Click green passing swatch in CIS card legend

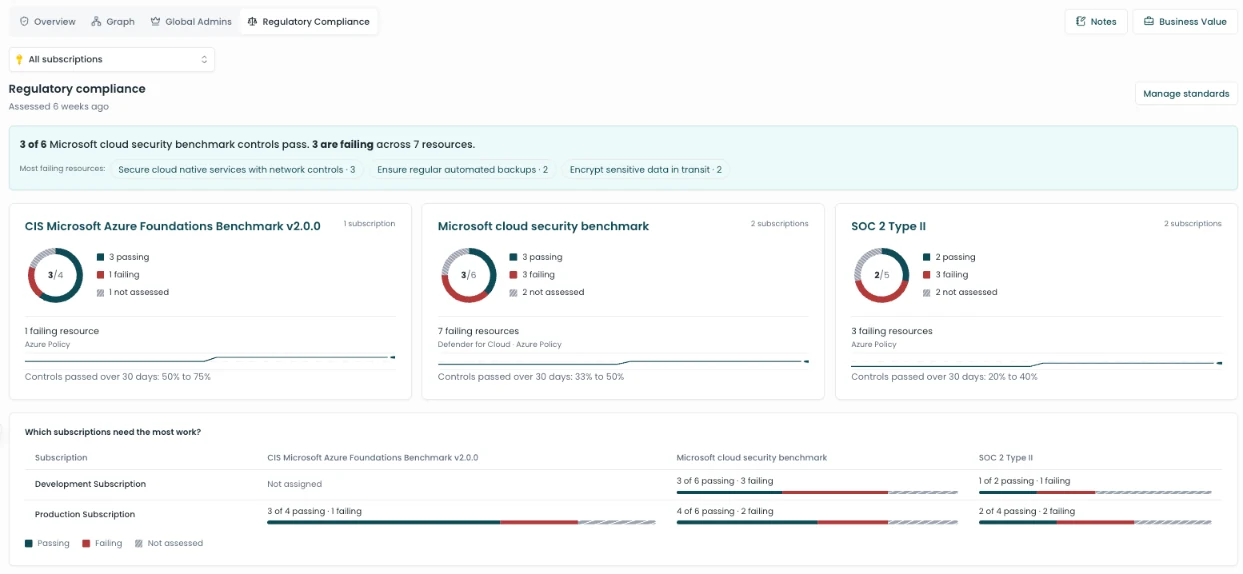click(100, 257)
